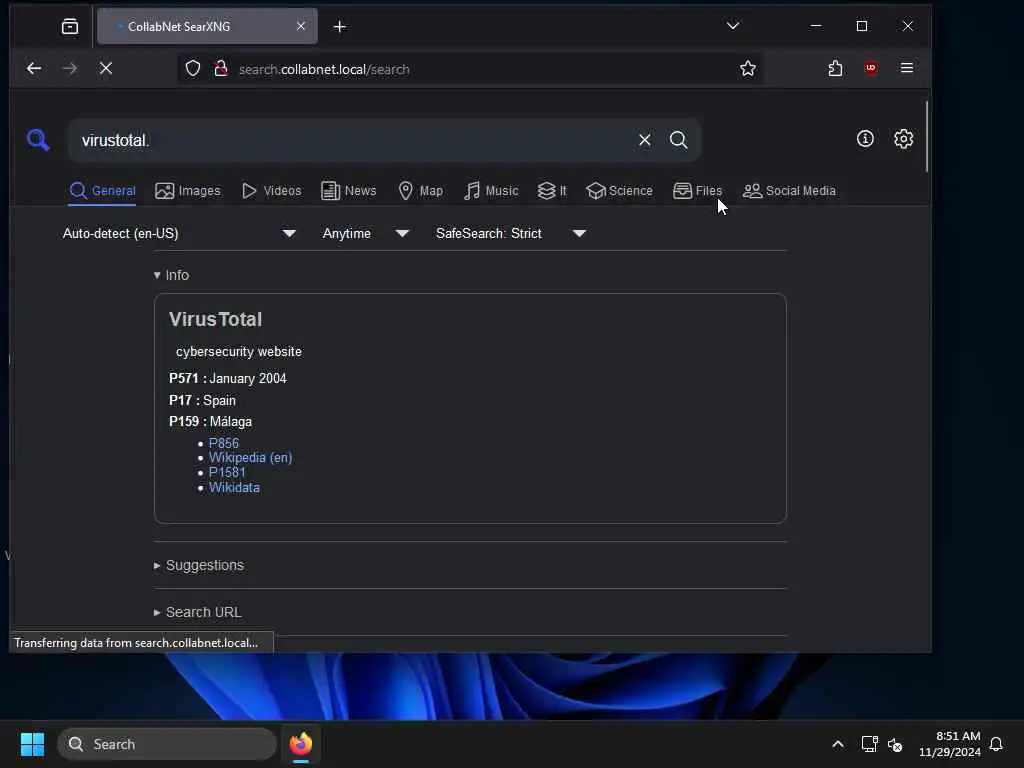Switch to the General search category

coord(103,191)
